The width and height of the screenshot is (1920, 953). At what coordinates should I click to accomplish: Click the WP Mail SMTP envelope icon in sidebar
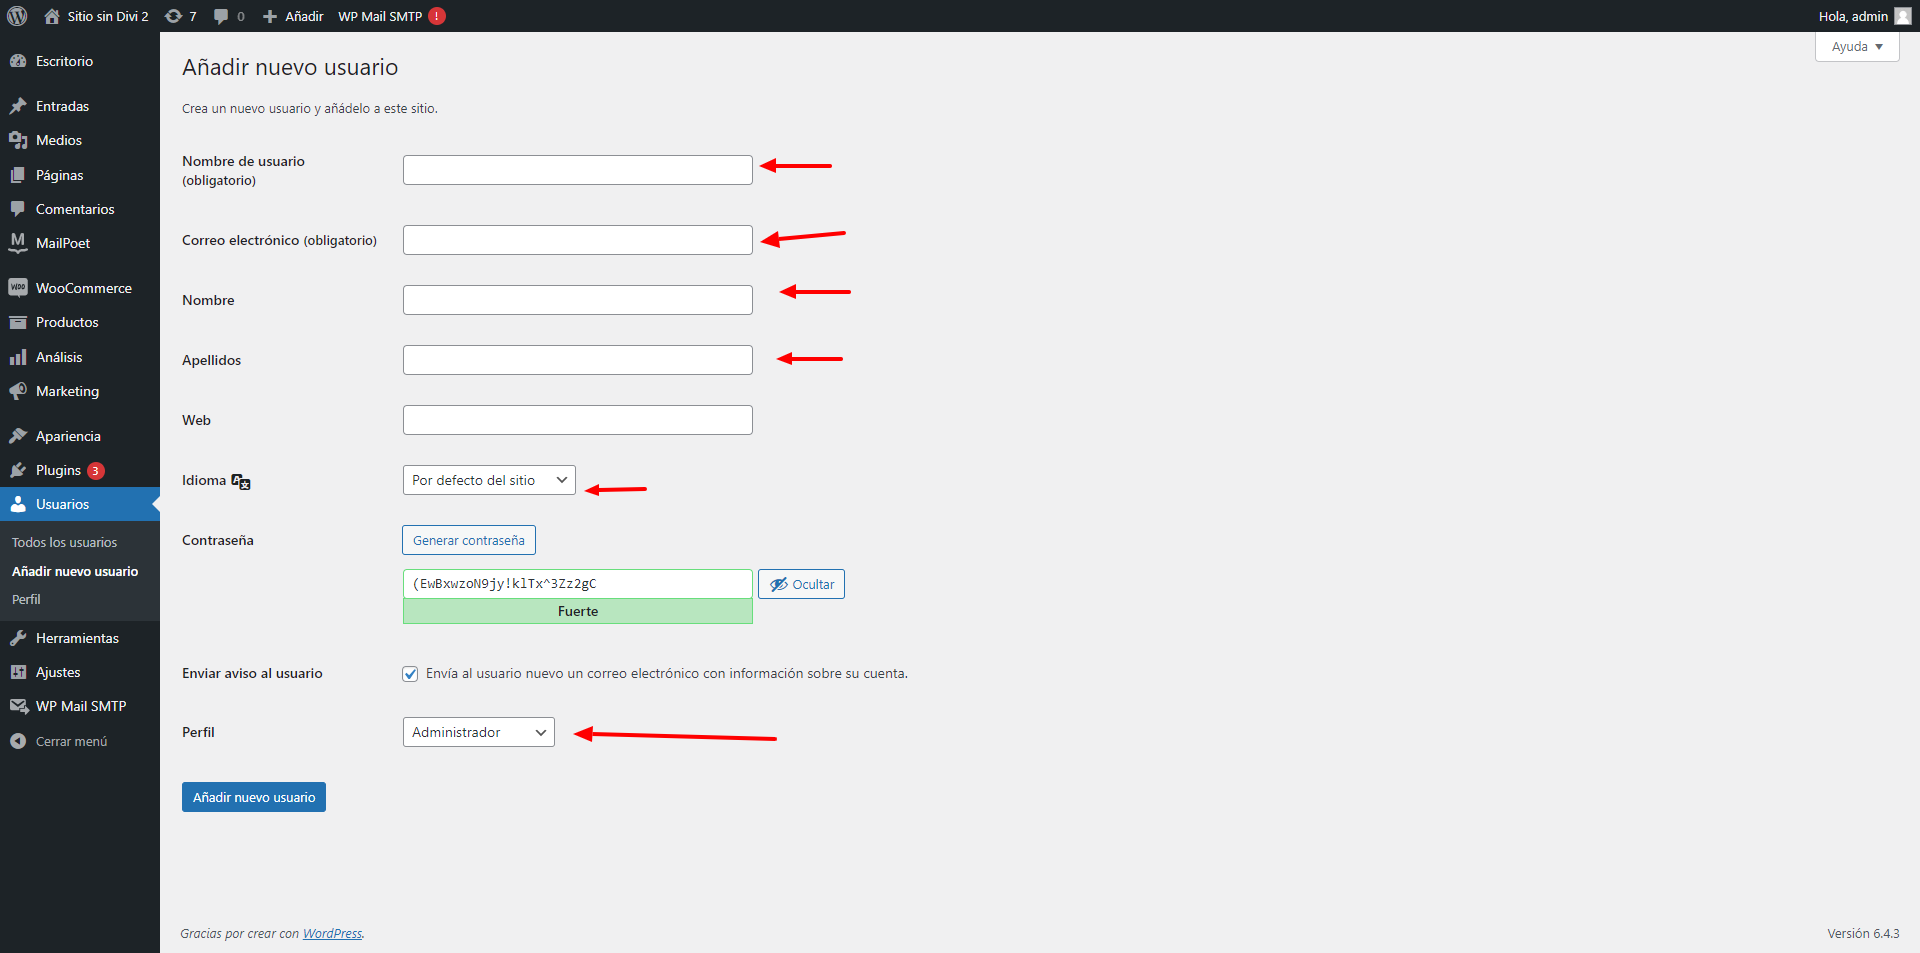tap(18, 706)
